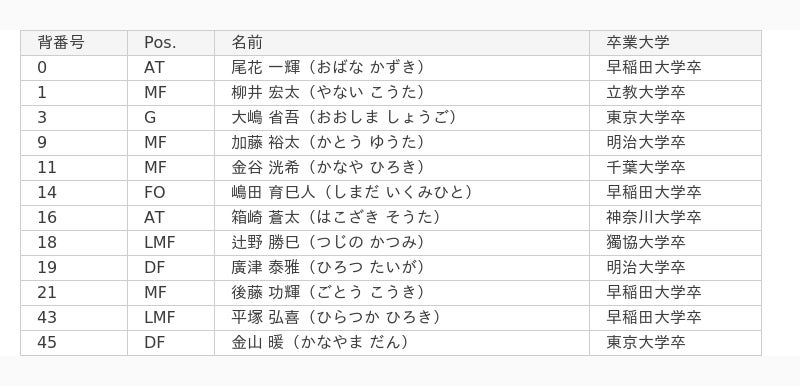
Task: Click 廣津 泰雅 name cell
Action: (x=402, y=268)
